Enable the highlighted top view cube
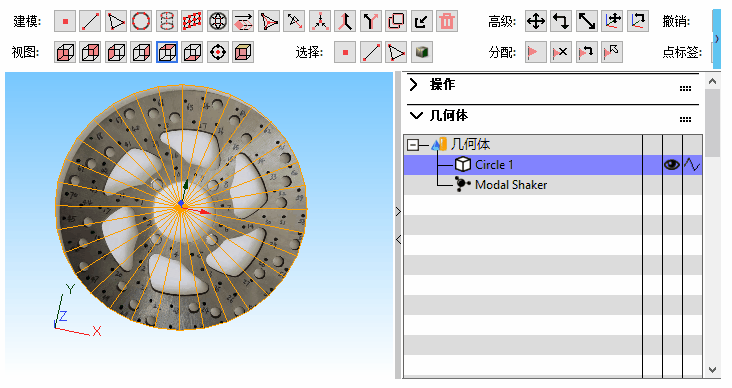732x388 pixels. point(167,52)
